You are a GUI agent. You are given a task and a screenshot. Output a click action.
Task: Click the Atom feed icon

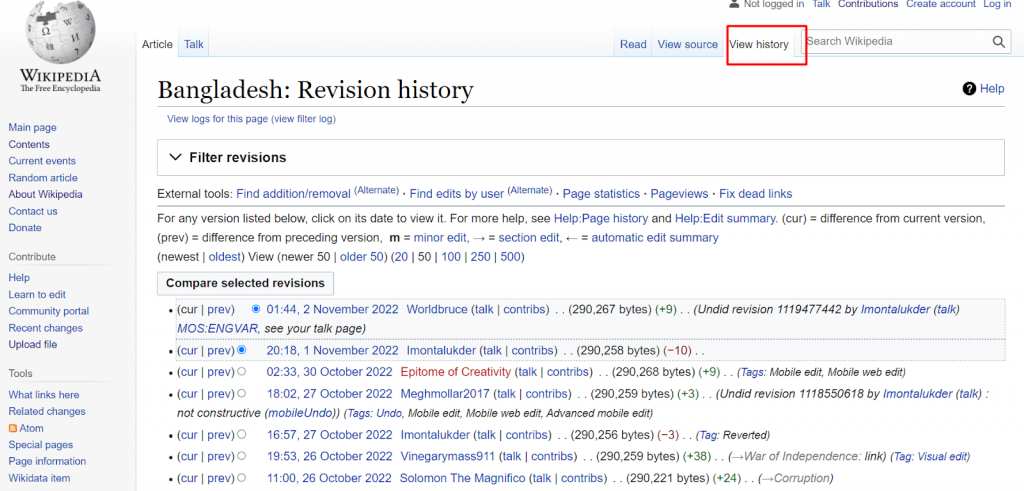12,428
